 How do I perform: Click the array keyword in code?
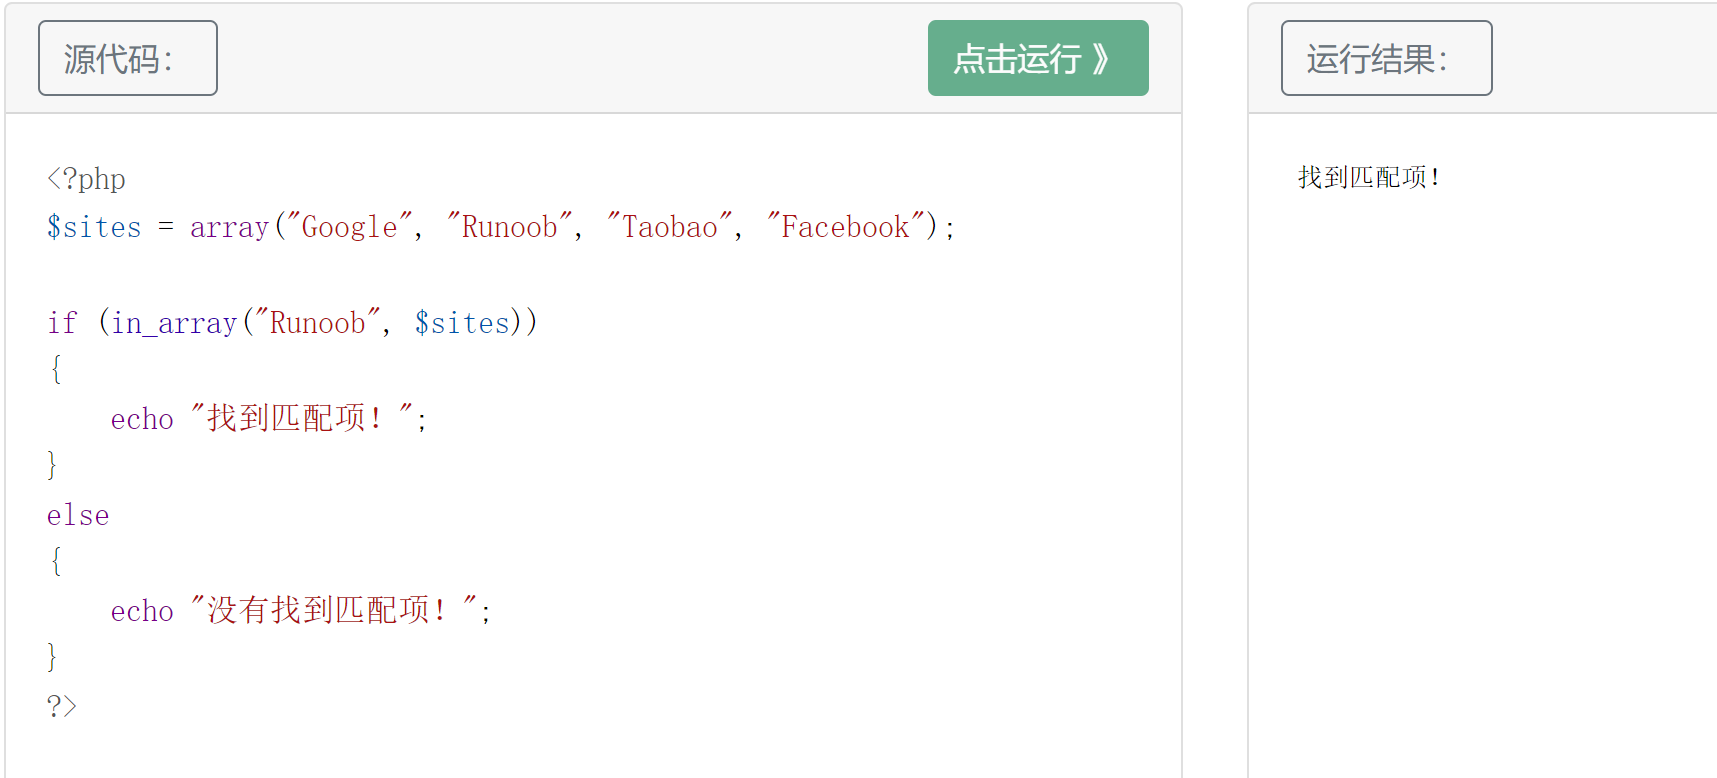pos(229,227)
